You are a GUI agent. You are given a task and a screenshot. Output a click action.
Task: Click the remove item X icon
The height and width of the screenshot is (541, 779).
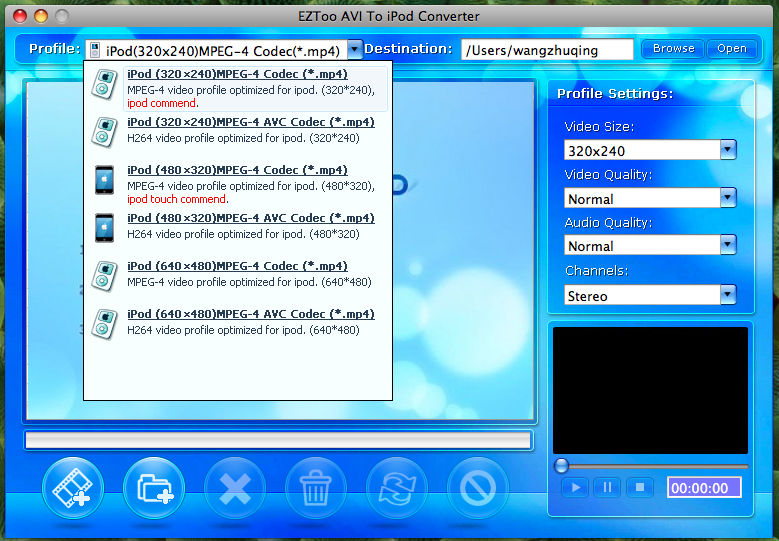coord(235,488)
